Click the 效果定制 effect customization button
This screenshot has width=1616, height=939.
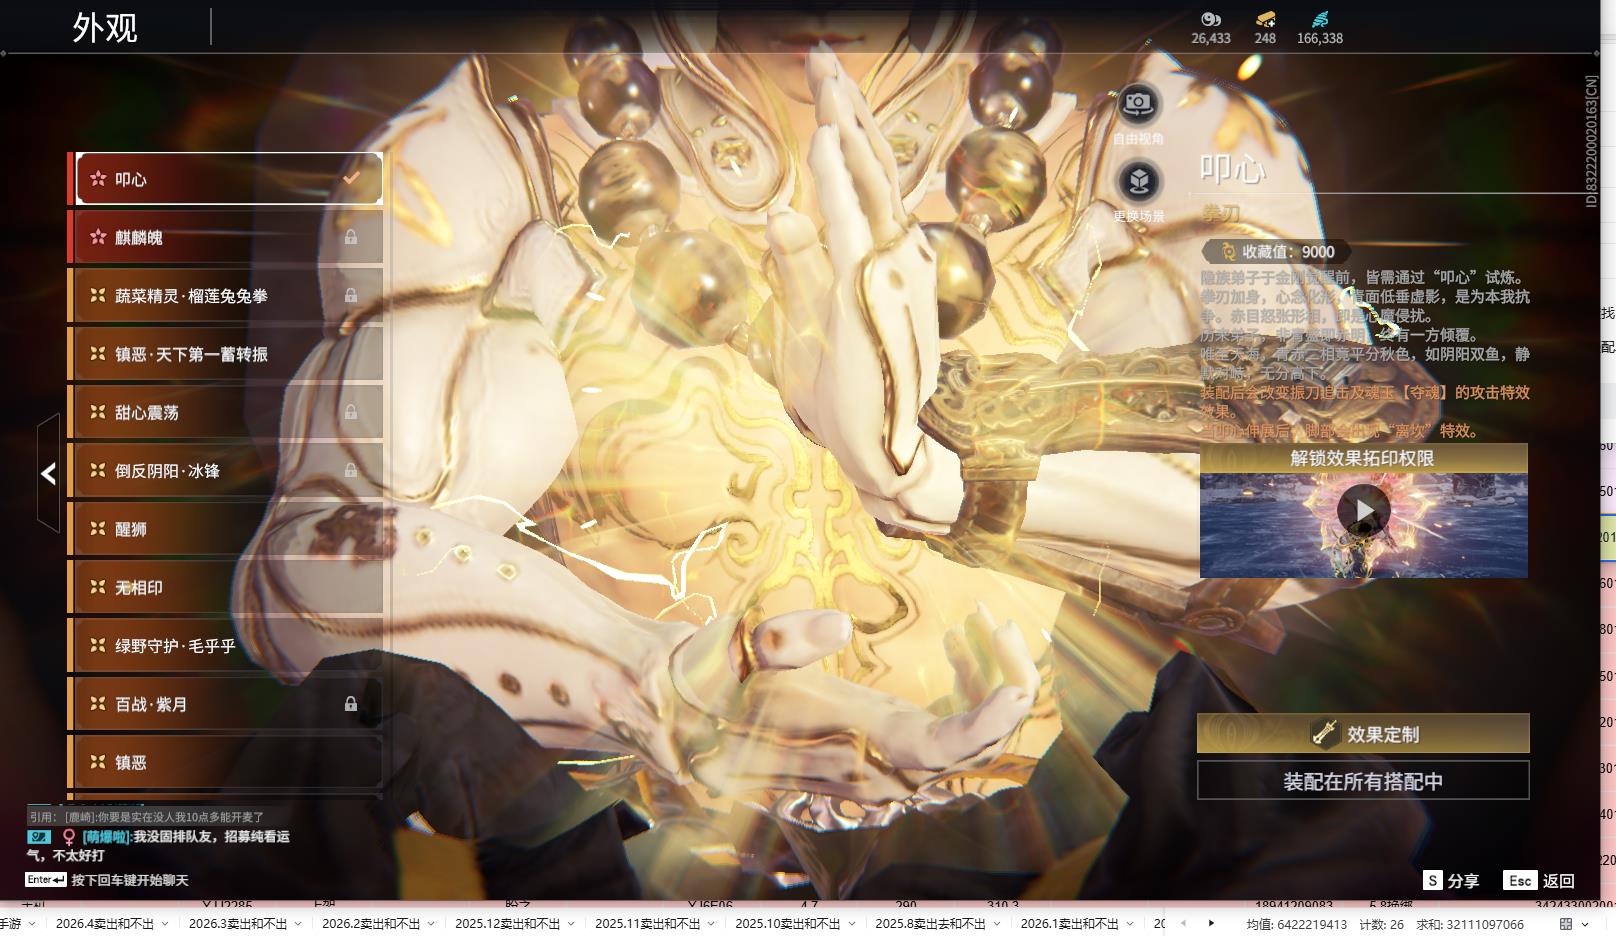[x=1362, y=734]
